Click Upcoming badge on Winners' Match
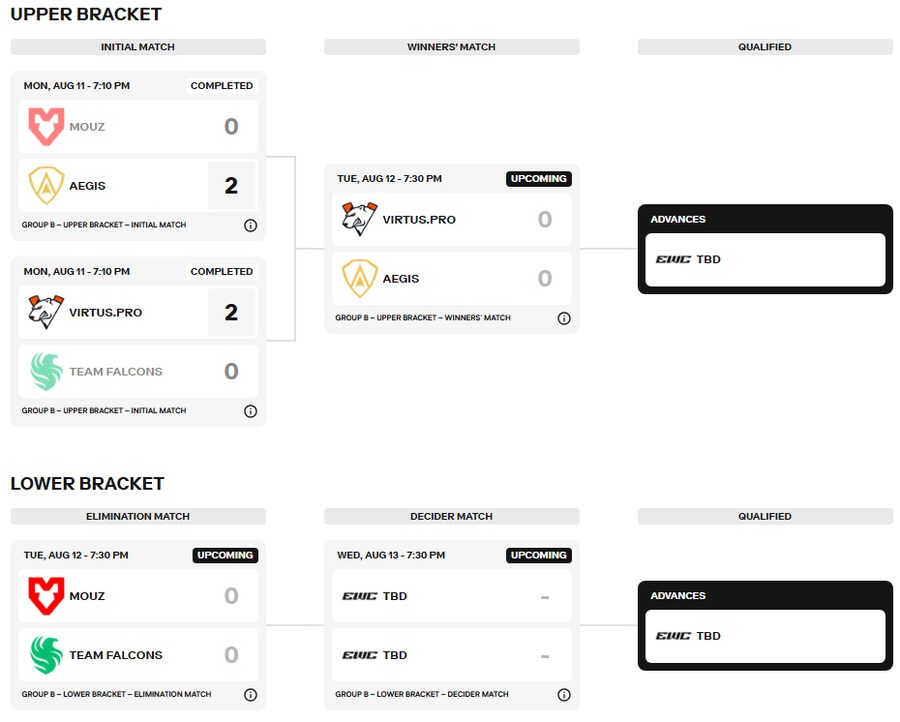Screen dimensions: 900x722 [x=538, y=178]
